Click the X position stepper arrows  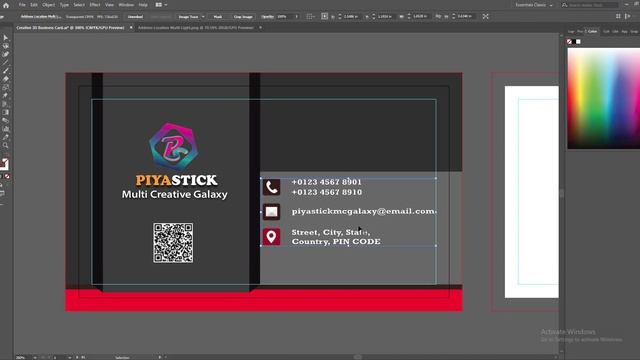pyautogui.click(x=340, y=17)
